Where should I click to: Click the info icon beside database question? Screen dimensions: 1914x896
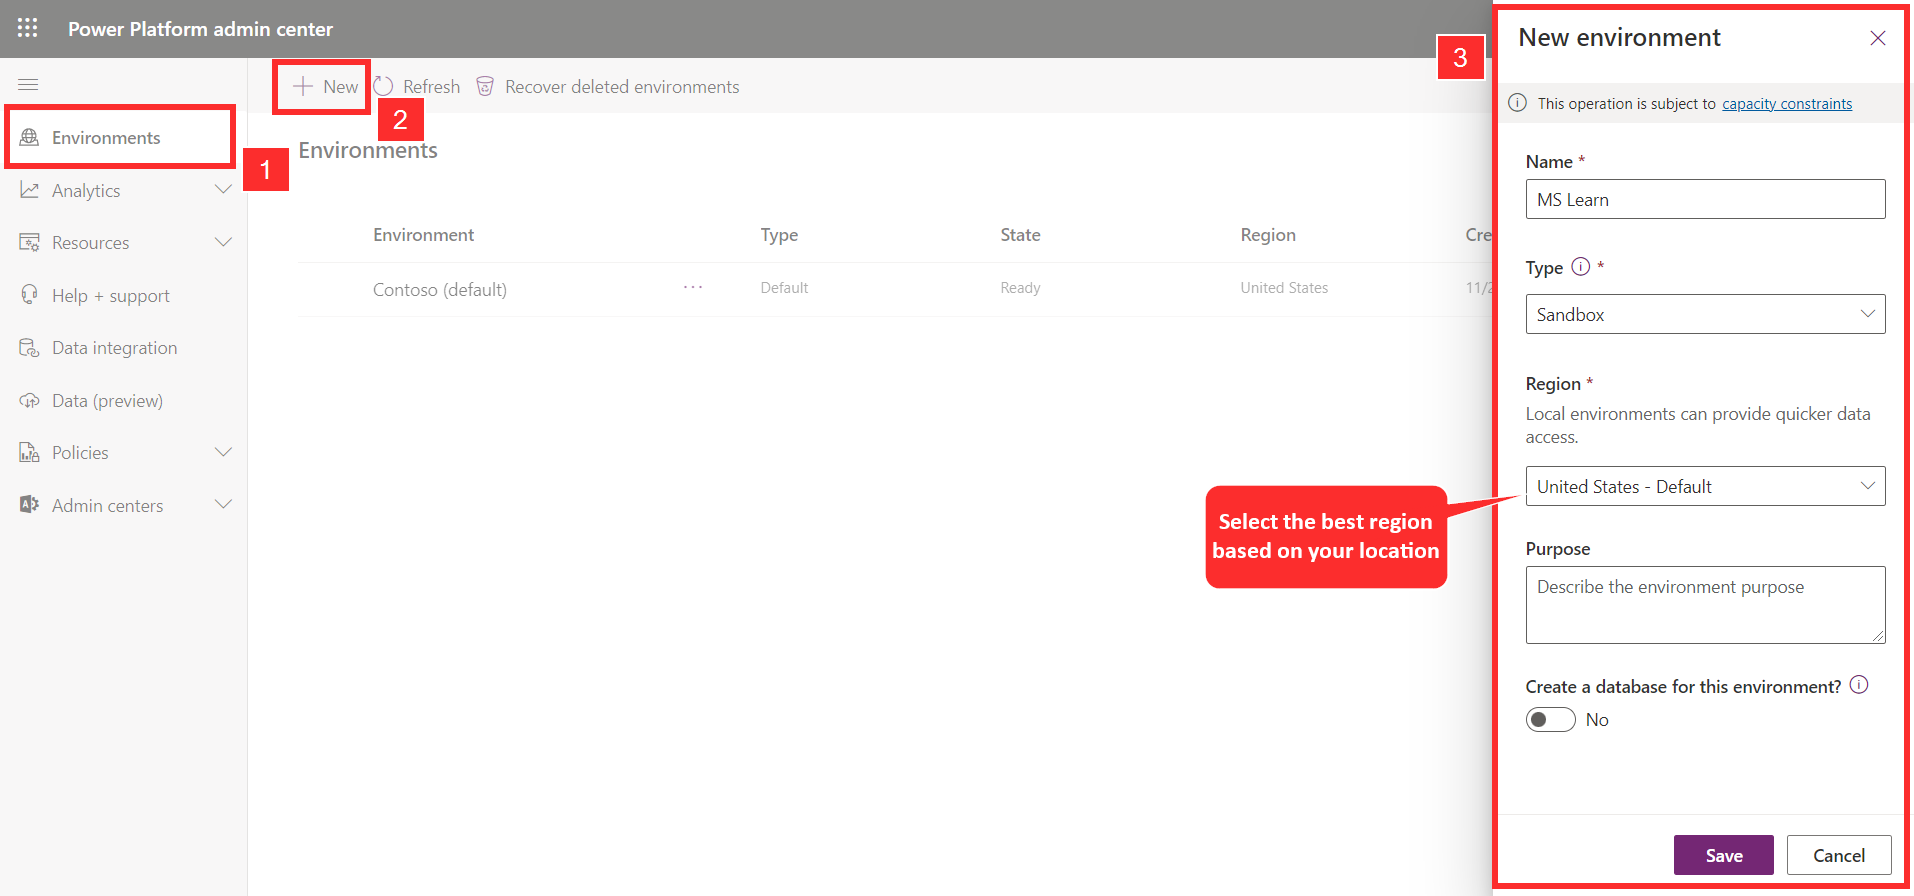coord(1858,685)
